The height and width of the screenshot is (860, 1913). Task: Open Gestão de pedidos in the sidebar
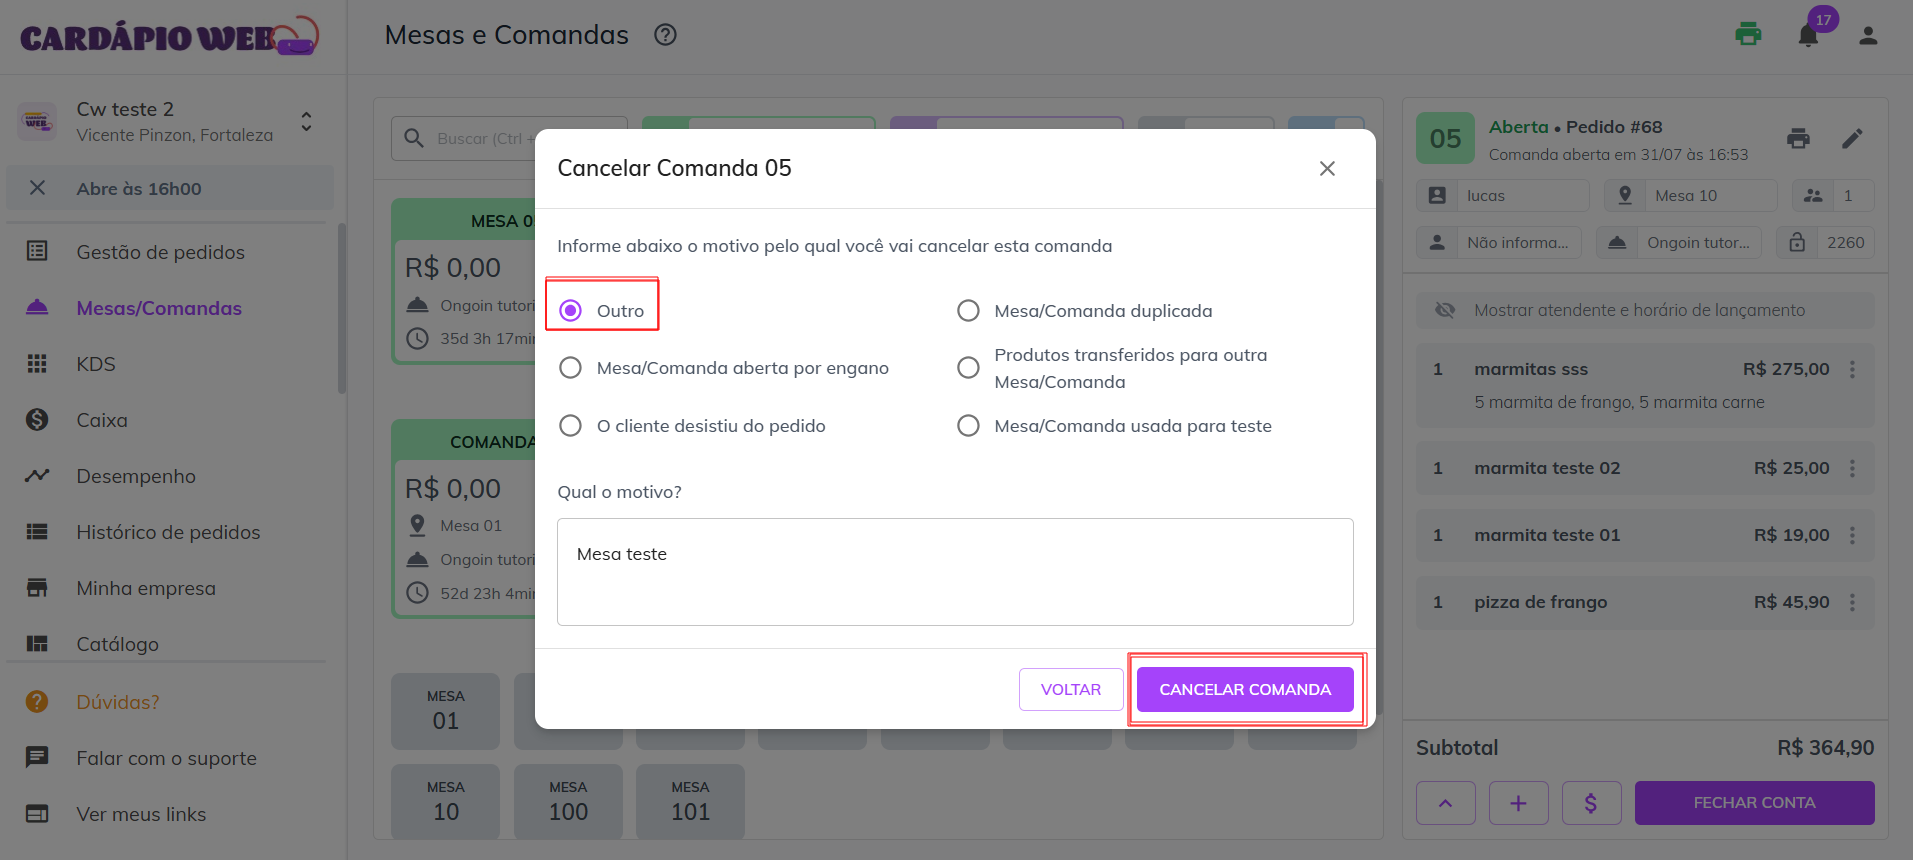[x=160, y=252]
